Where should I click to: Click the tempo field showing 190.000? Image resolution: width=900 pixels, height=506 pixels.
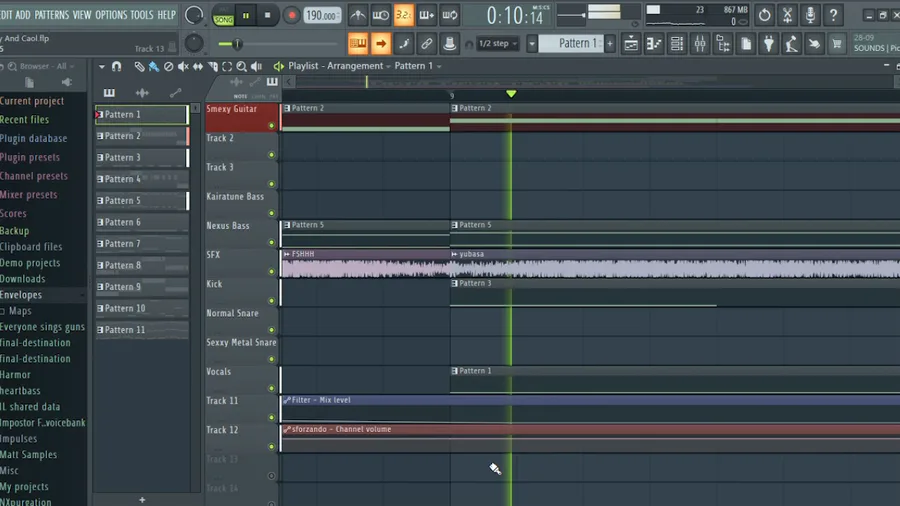point(322,15)
